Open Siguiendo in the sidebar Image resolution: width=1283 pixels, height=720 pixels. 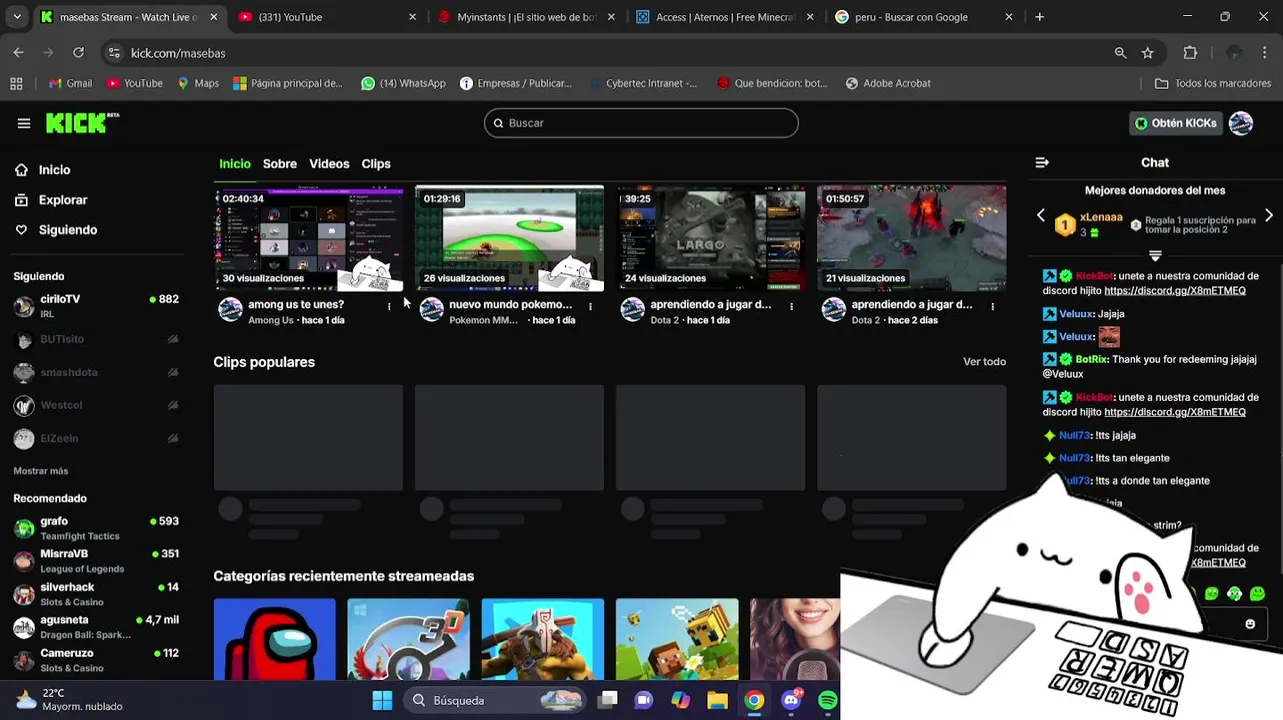68,230
